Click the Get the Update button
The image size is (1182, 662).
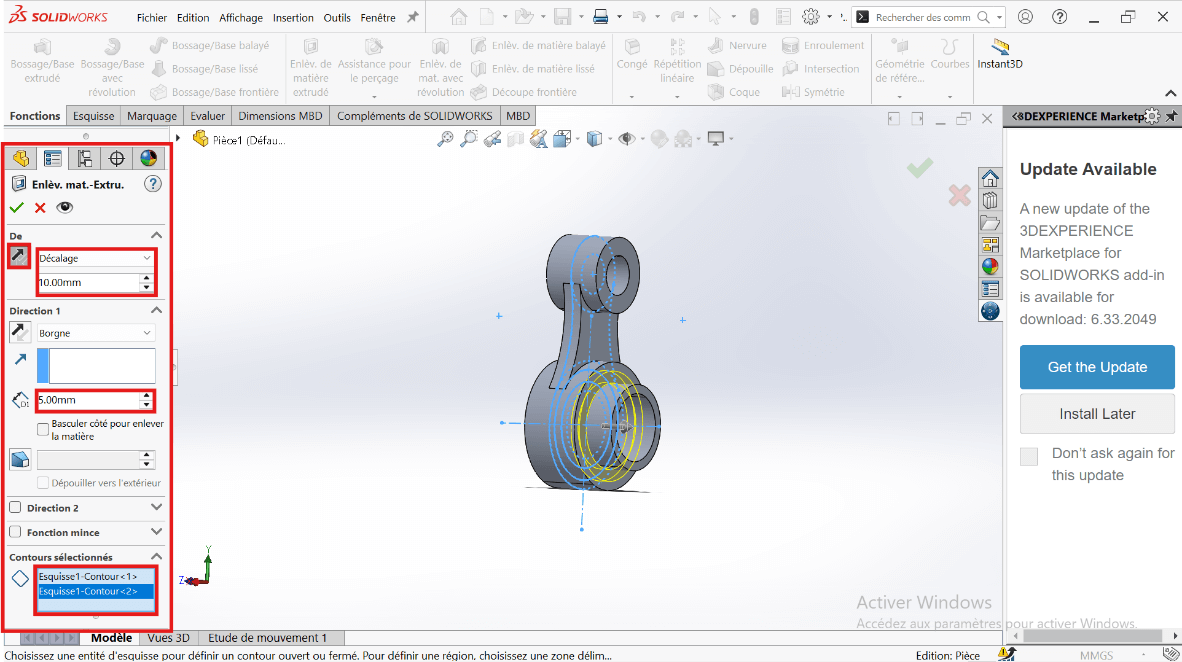coord(1097,367)
